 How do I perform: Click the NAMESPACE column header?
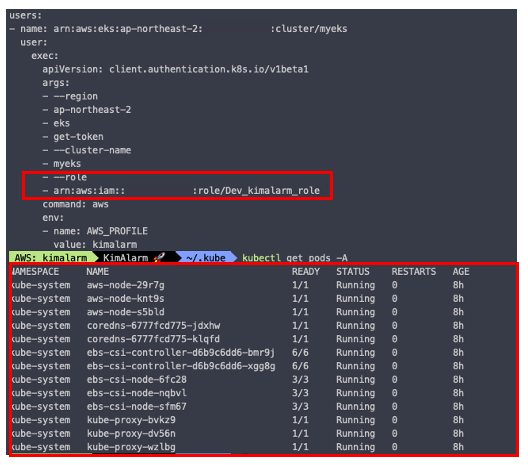(x=35, y=271)
